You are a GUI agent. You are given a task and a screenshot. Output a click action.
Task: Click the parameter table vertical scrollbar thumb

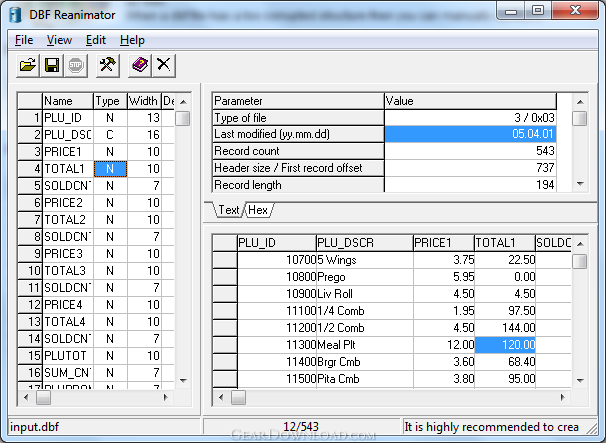click(x=579, y=118)
